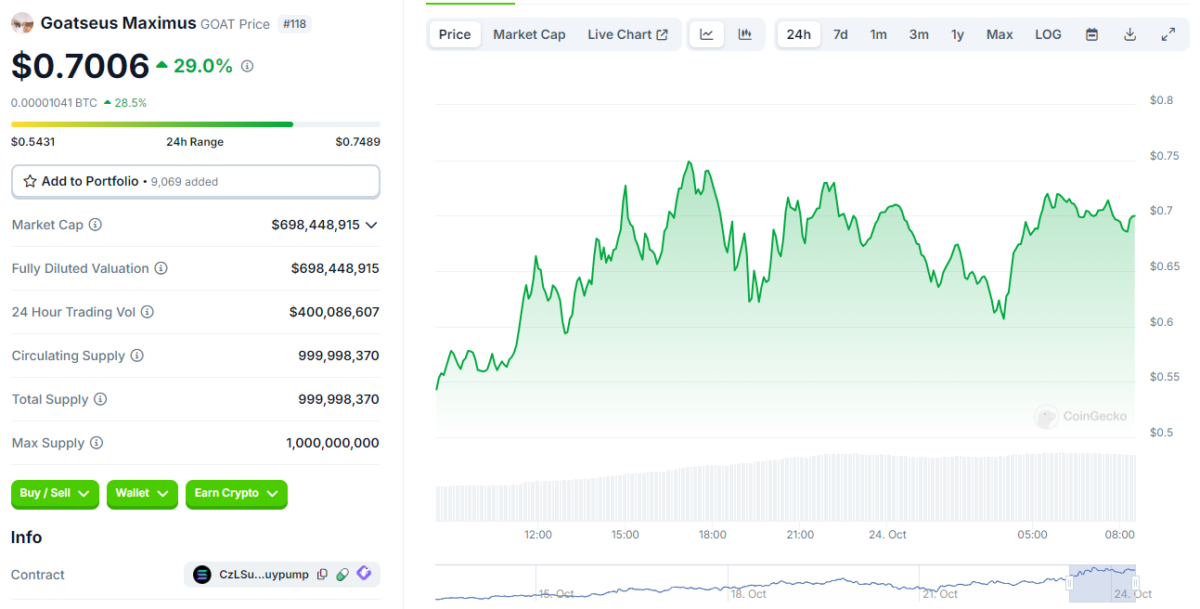Toggle the LOG scale option
The width and height of the screenshot is (1200, 609).
1048,34
